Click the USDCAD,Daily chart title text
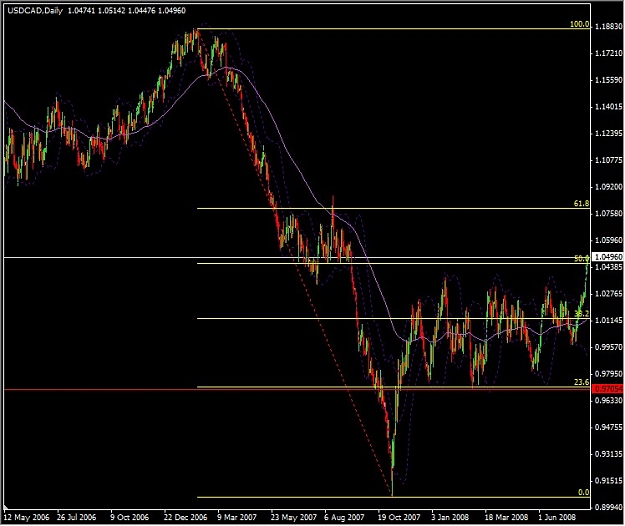 pos(35,11)
